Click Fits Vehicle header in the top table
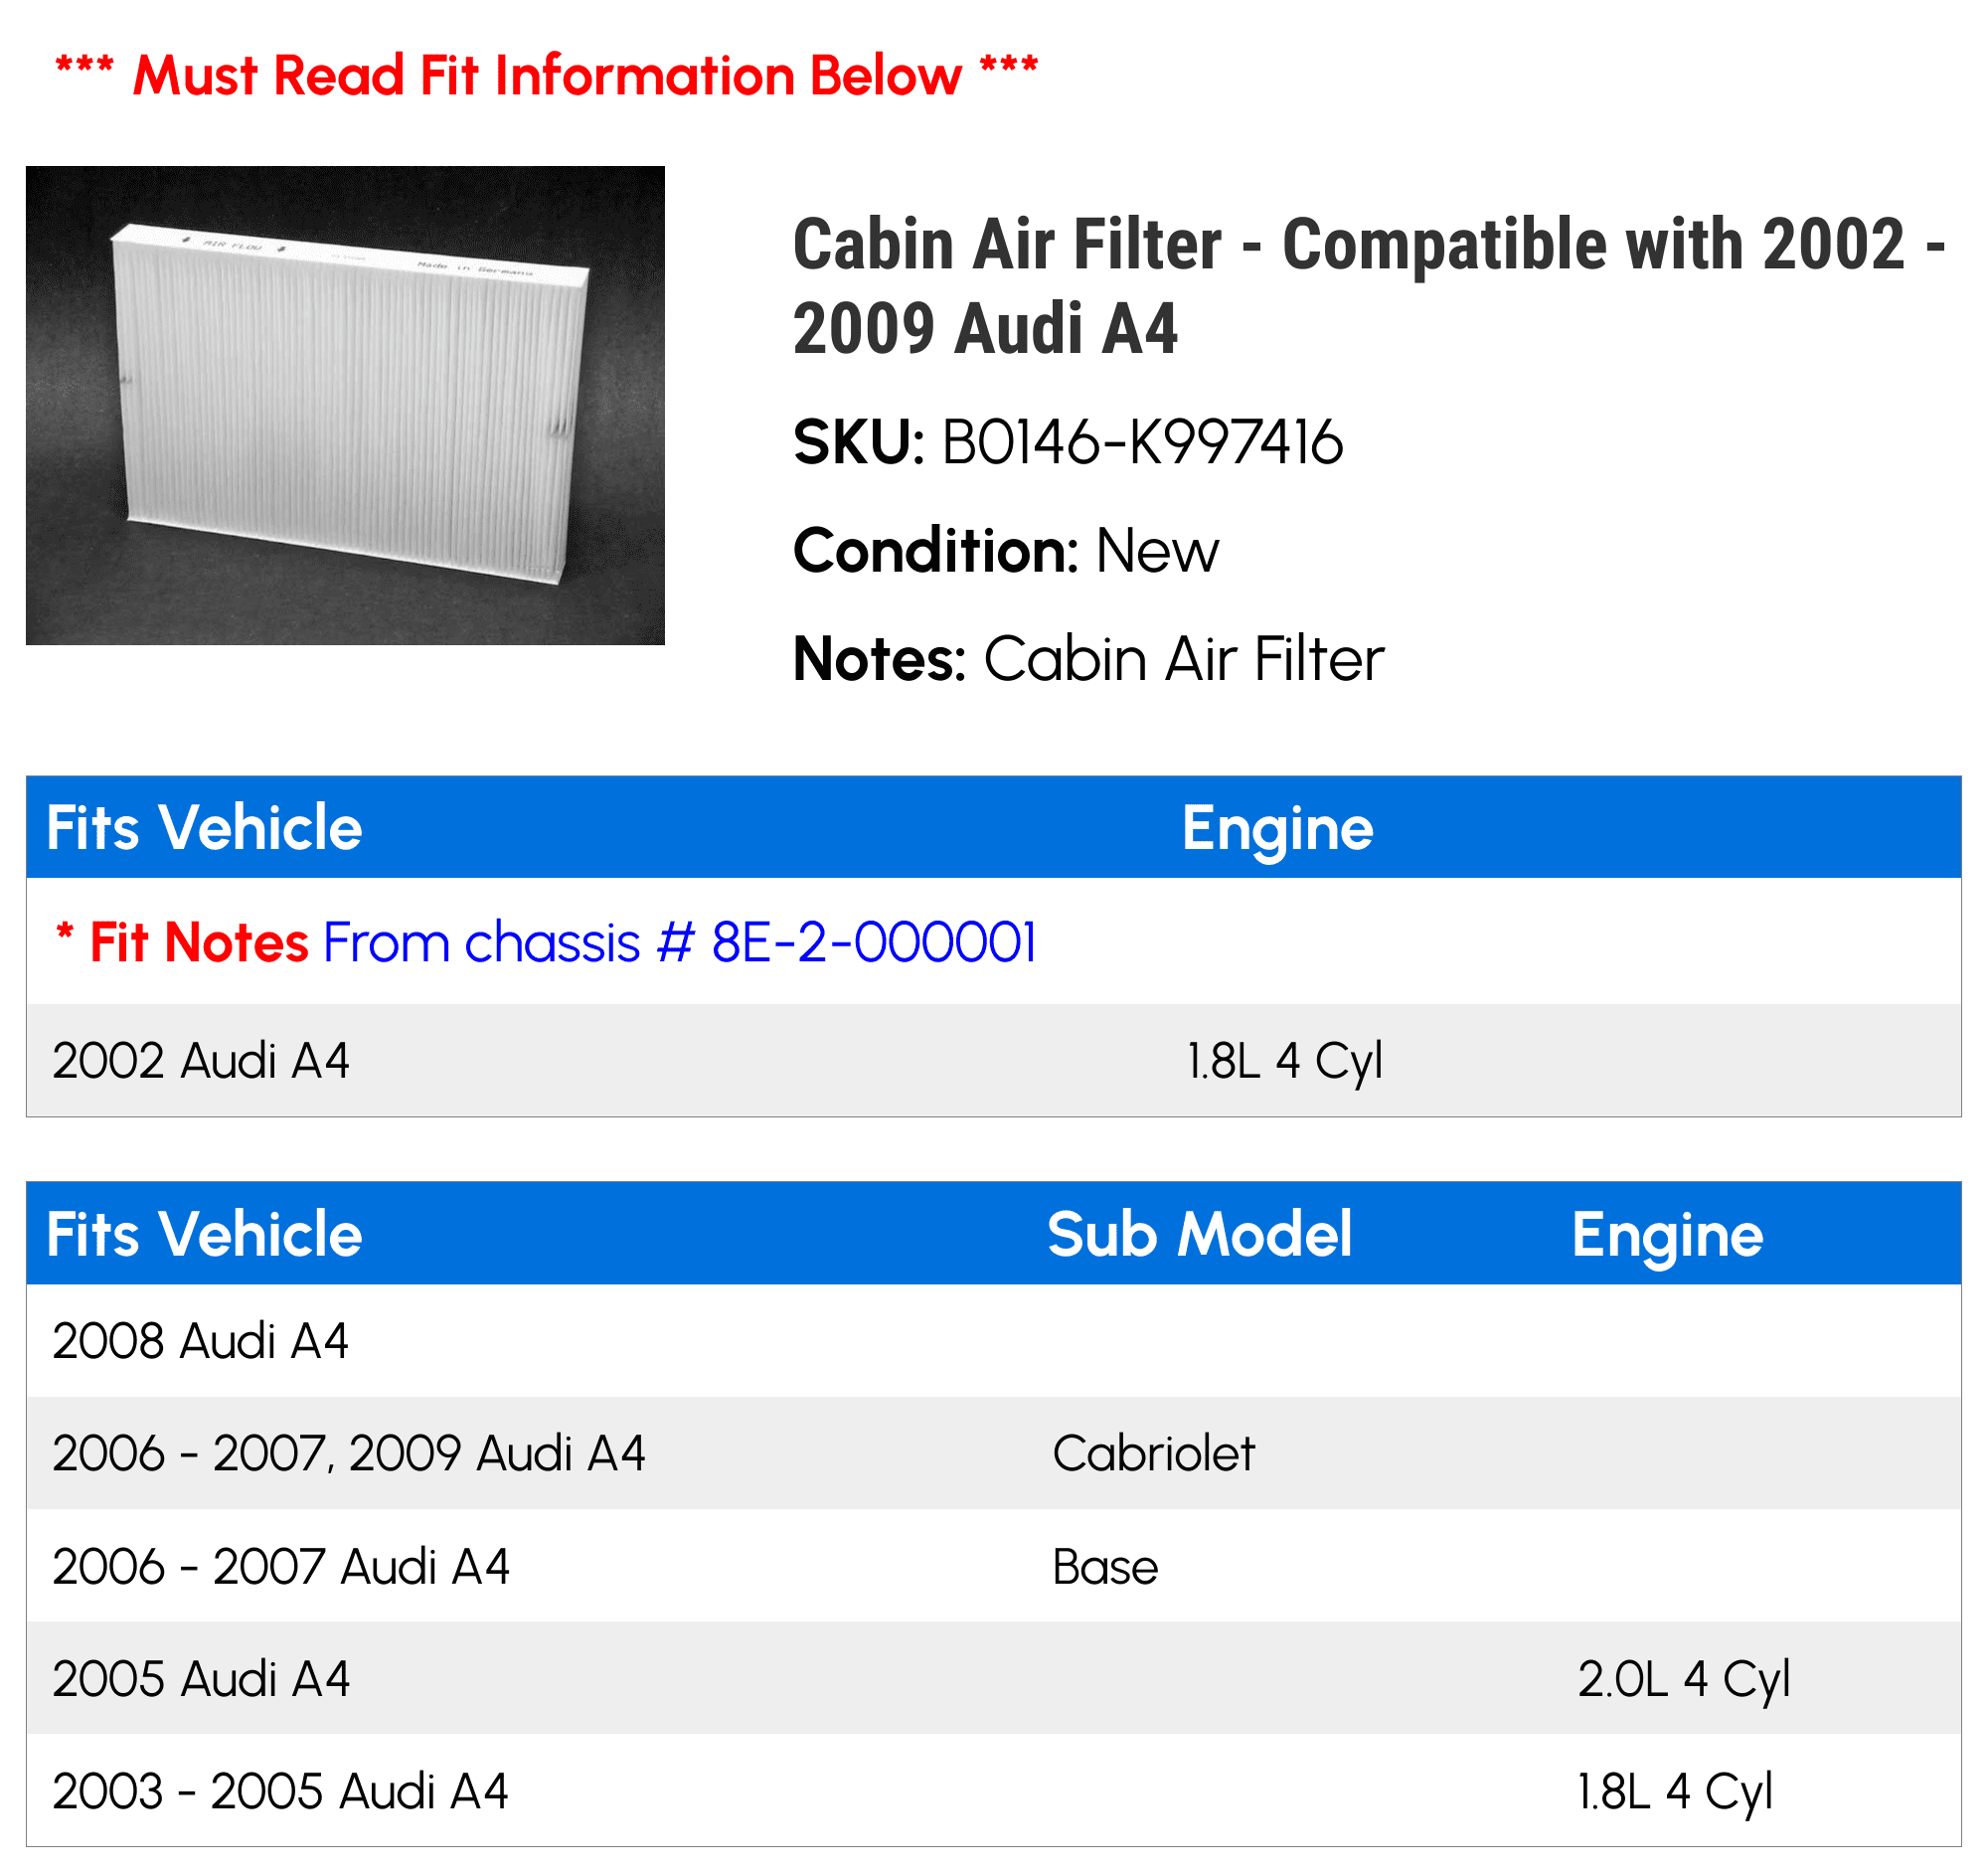This screenshot has width=1988, height=1873. pos(204,828)
